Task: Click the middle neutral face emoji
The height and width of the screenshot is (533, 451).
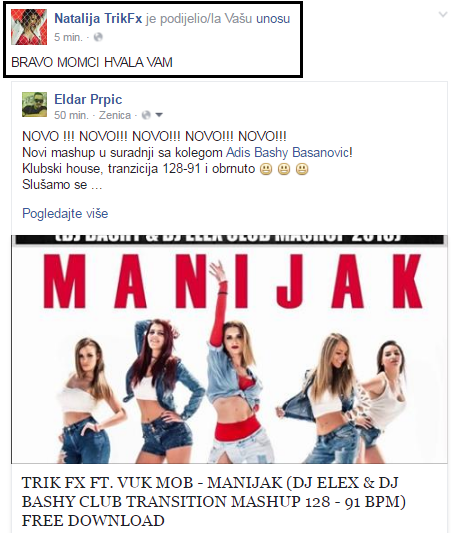Action: [284, 169]
